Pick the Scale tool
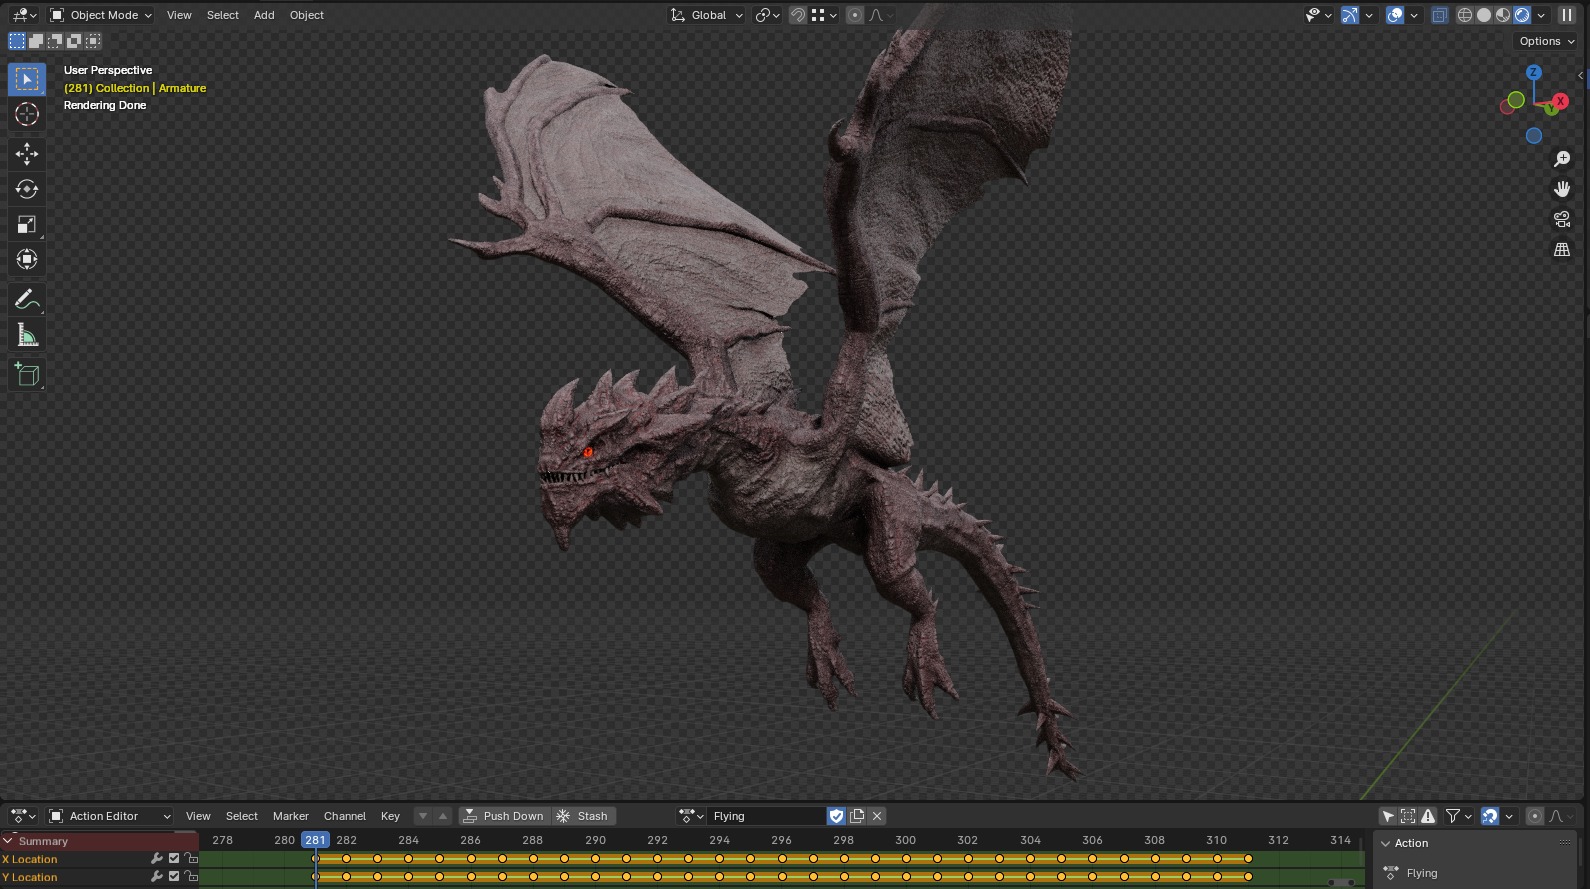The image size is (1590, 889). (x=27, y=225)
